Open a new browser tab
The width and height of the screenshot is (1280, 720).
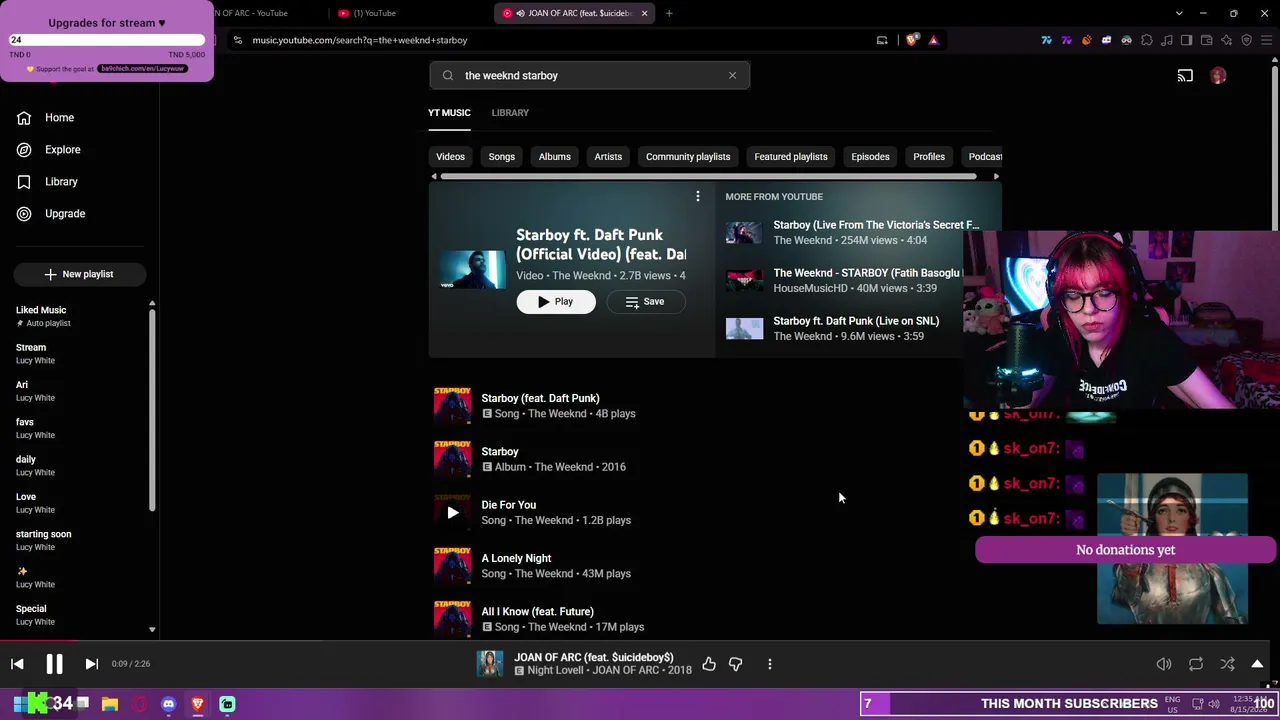pos(669,13)
